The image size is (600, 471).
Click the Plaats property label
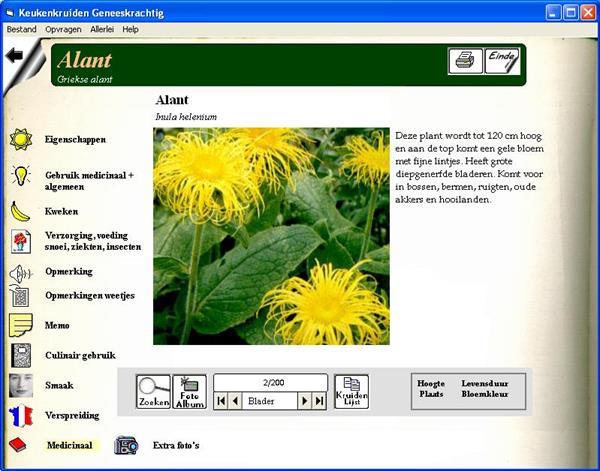(431, 394)
